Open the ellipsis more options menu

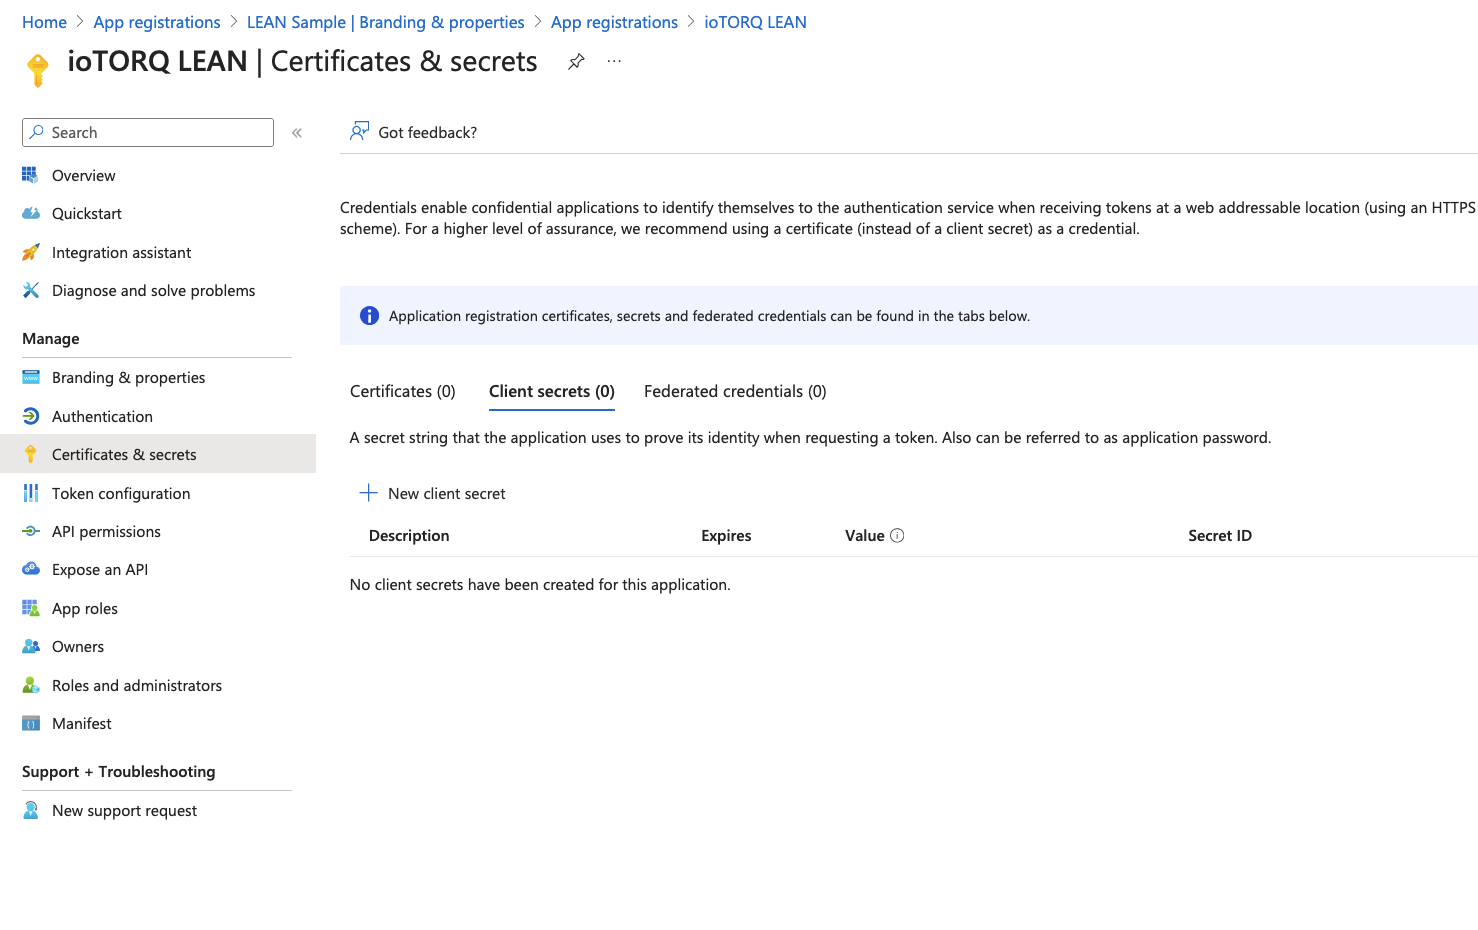pos(614,62)
